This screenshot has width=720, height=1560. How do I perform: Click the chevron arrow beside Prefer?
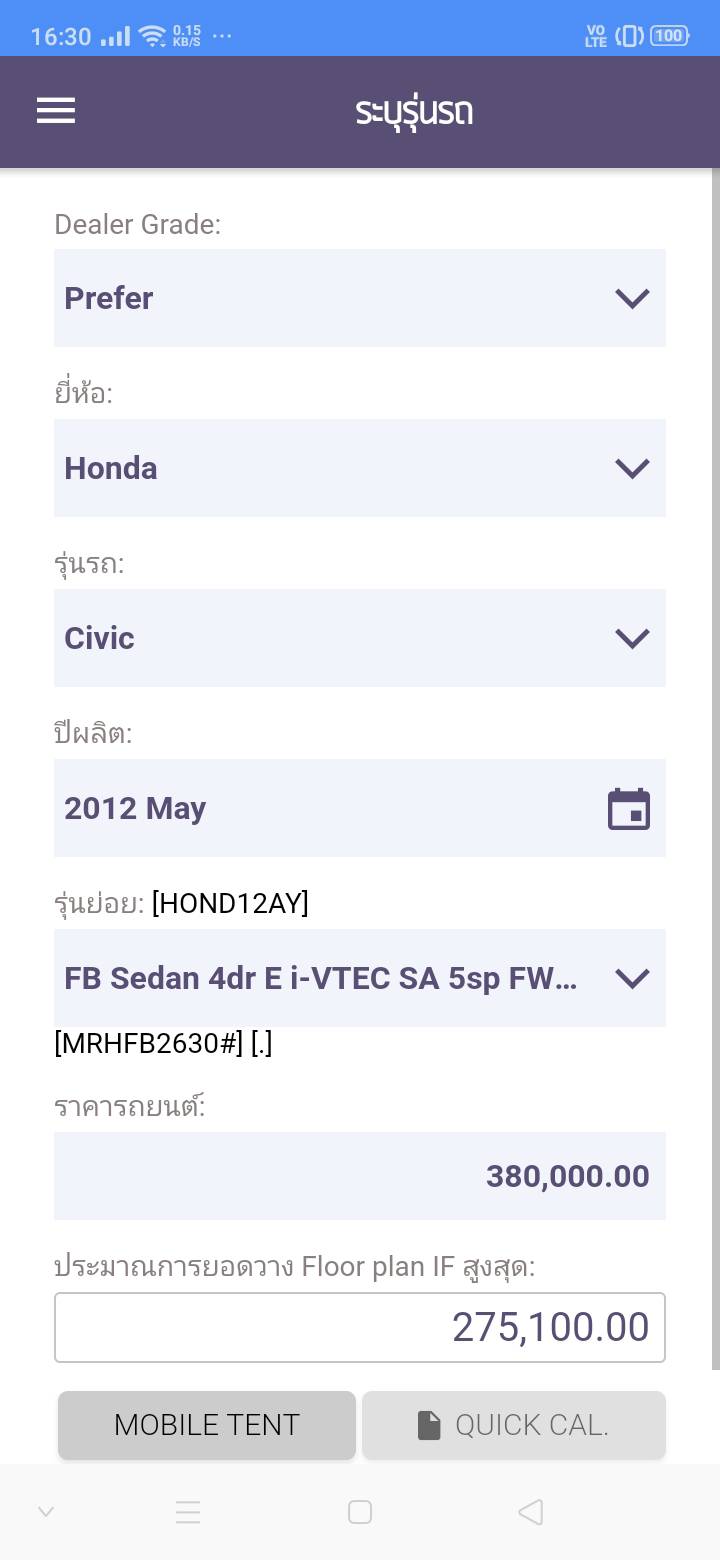coord(632,298)
